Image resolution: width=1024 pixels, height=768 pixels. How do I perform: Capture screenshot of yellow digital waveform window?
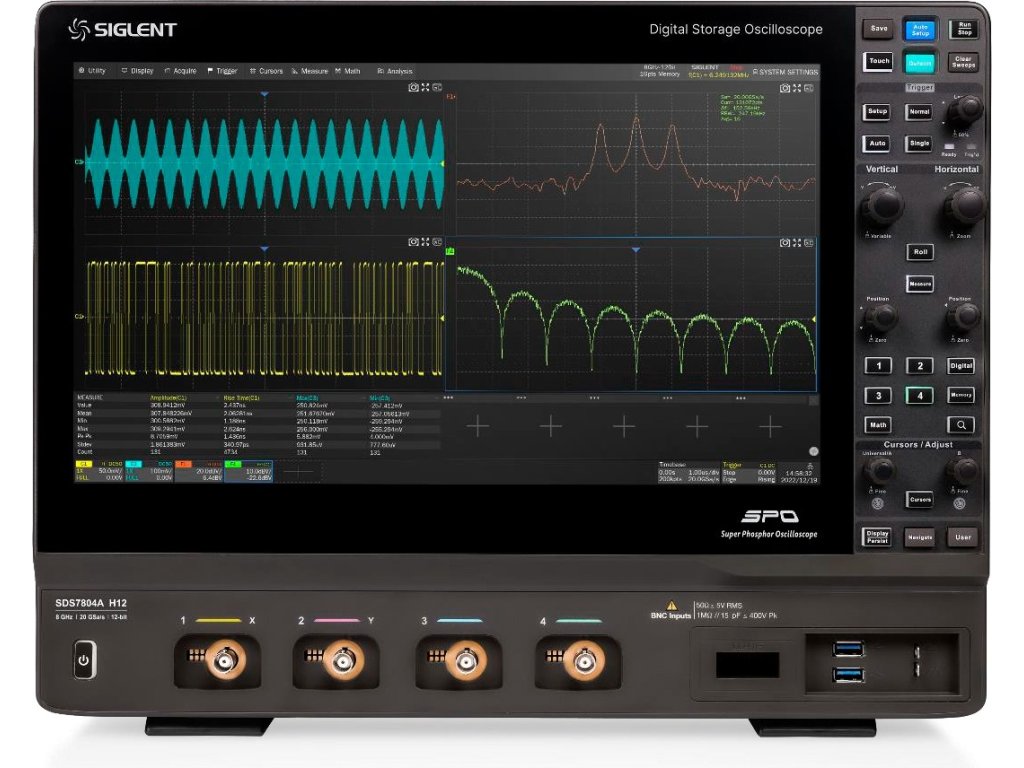[413, 242]
